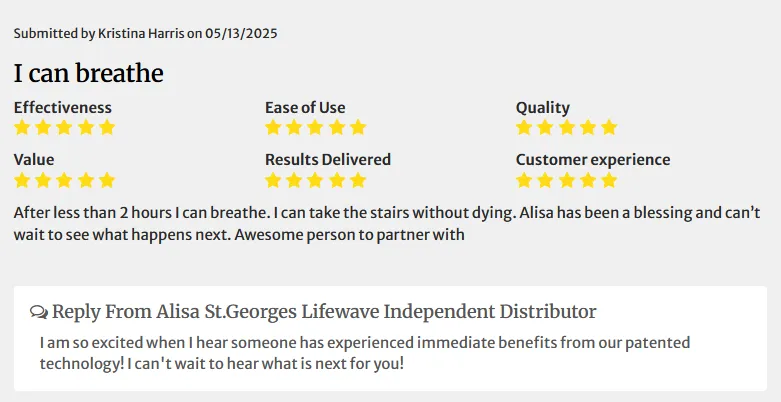Click the first star under Quality
This screenshot has width=781, height=402.
524,128
